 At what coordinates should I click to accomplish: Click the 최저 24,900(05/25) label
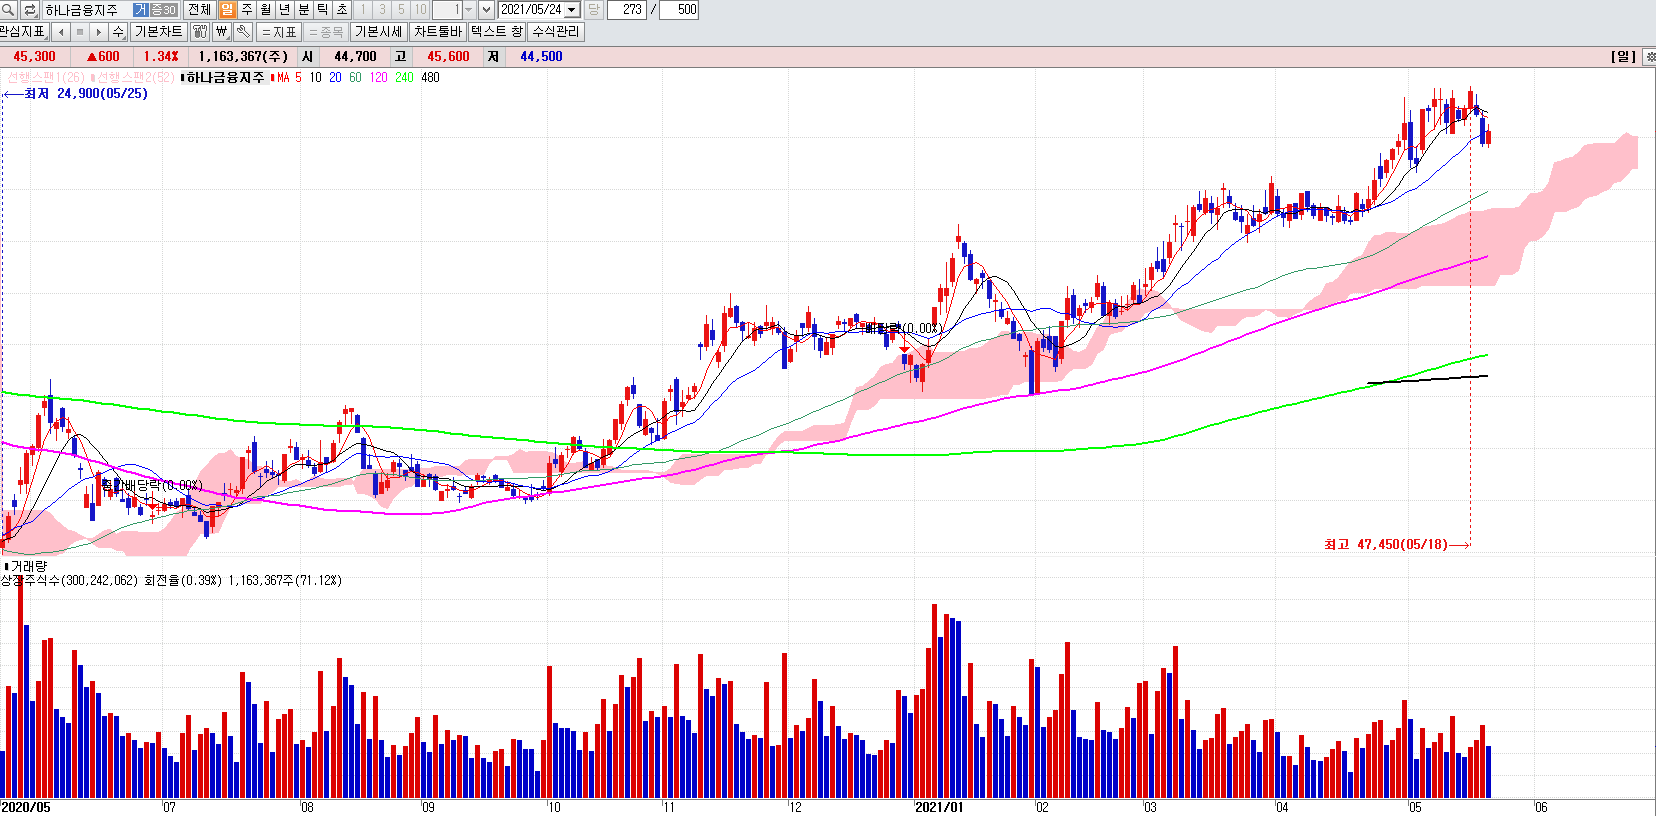[x=86, y=93]
